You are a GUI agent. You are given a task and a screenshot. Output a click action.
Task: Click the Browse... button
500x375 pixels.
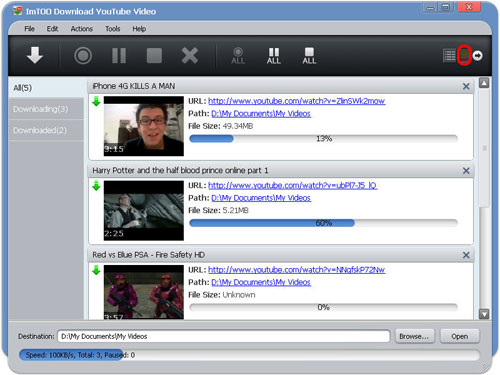point(415,336)
